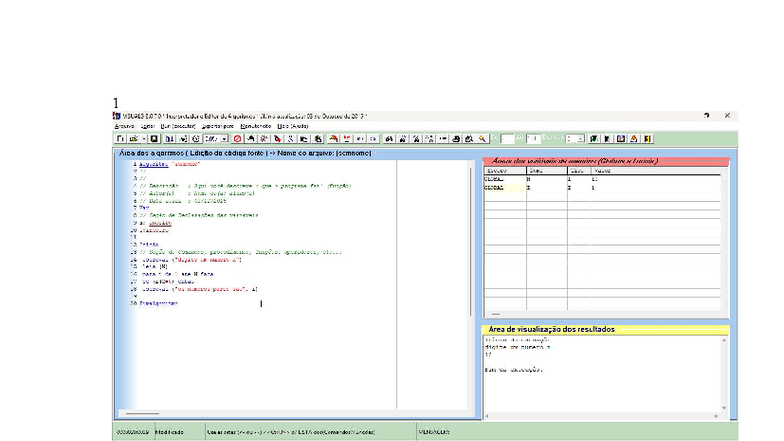Select the GLOBAL row for variable N
Screen dimensions: 784x441
tap(602, 179)
